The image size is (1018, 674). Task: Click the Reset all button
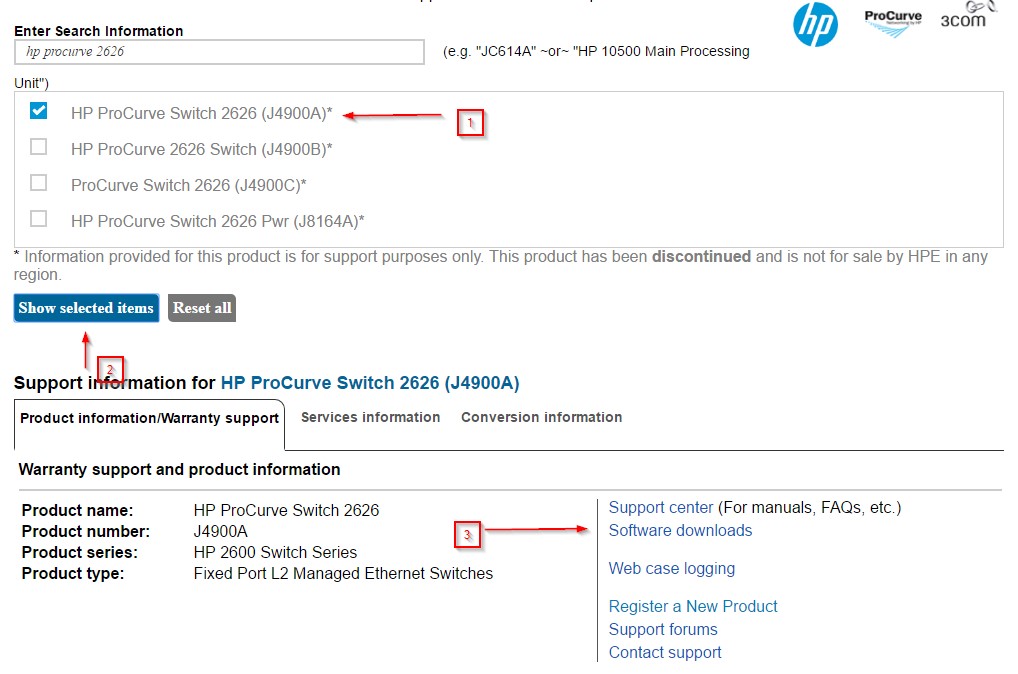point(202,308)
